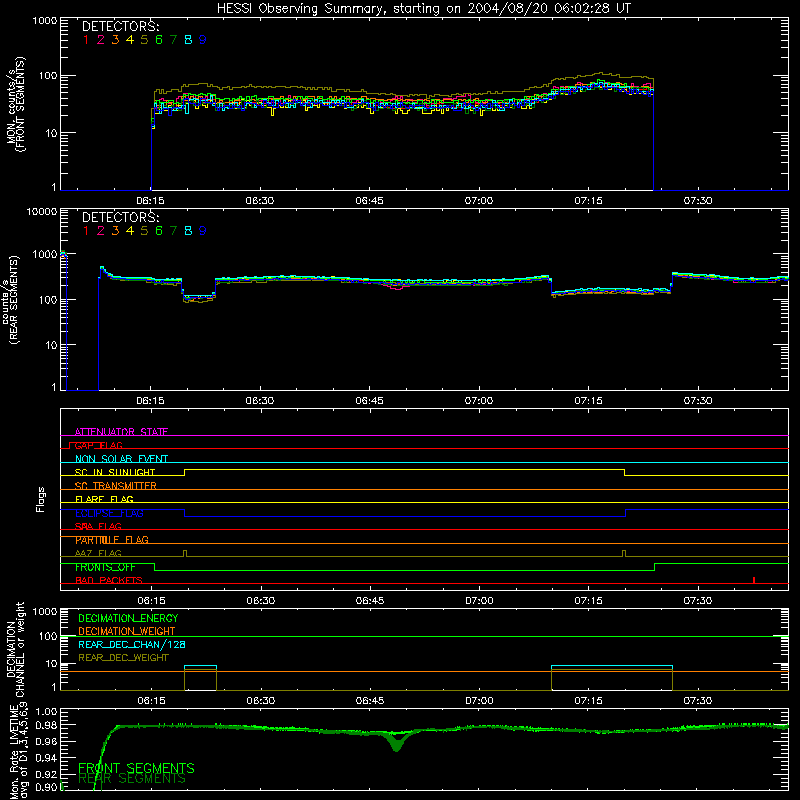Click the cyan REAR_DEC_CHAN step near 06:20

[x=200, y=666]
